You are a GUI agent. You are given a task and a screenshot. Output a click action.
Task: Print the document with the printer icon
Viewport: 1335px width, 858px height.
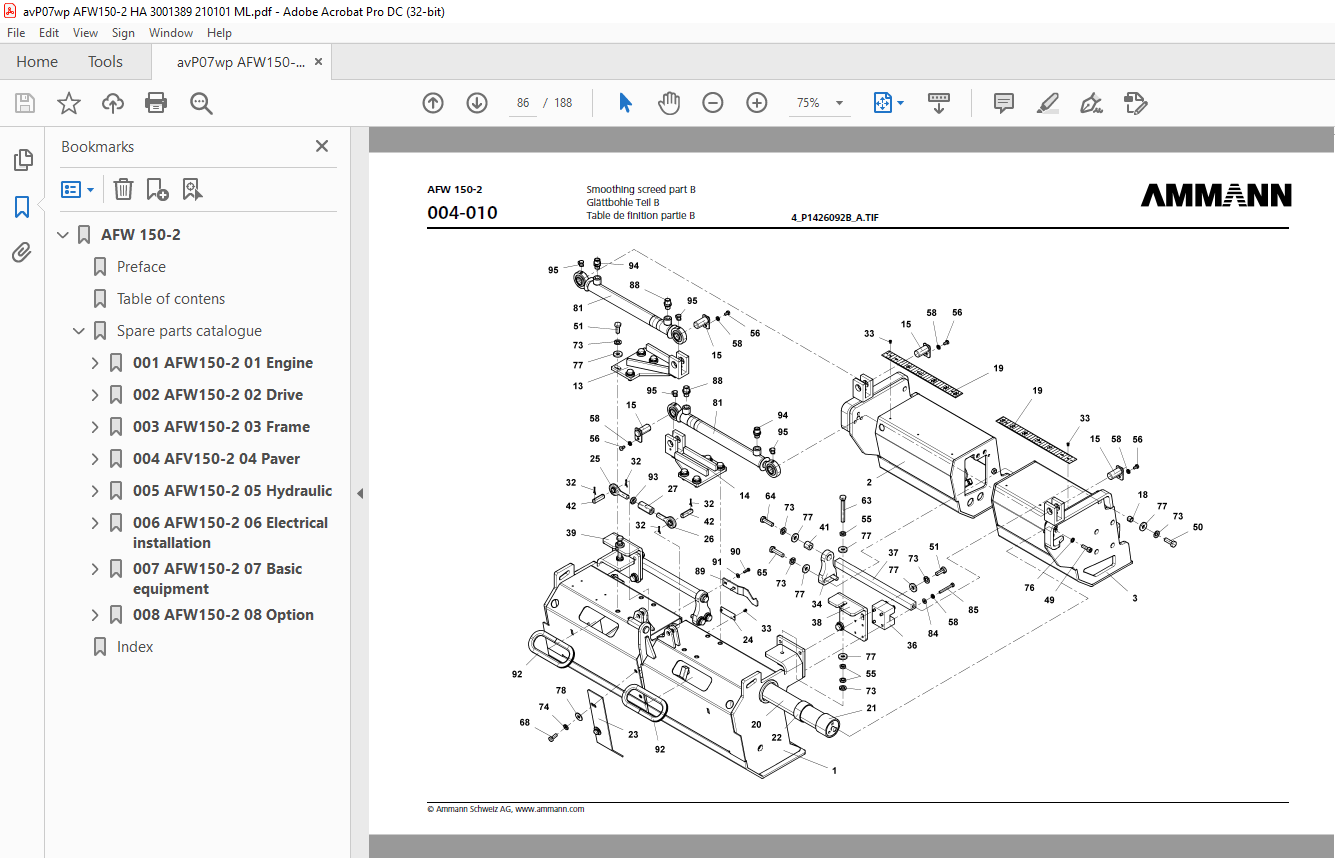(x=156, y=103)
